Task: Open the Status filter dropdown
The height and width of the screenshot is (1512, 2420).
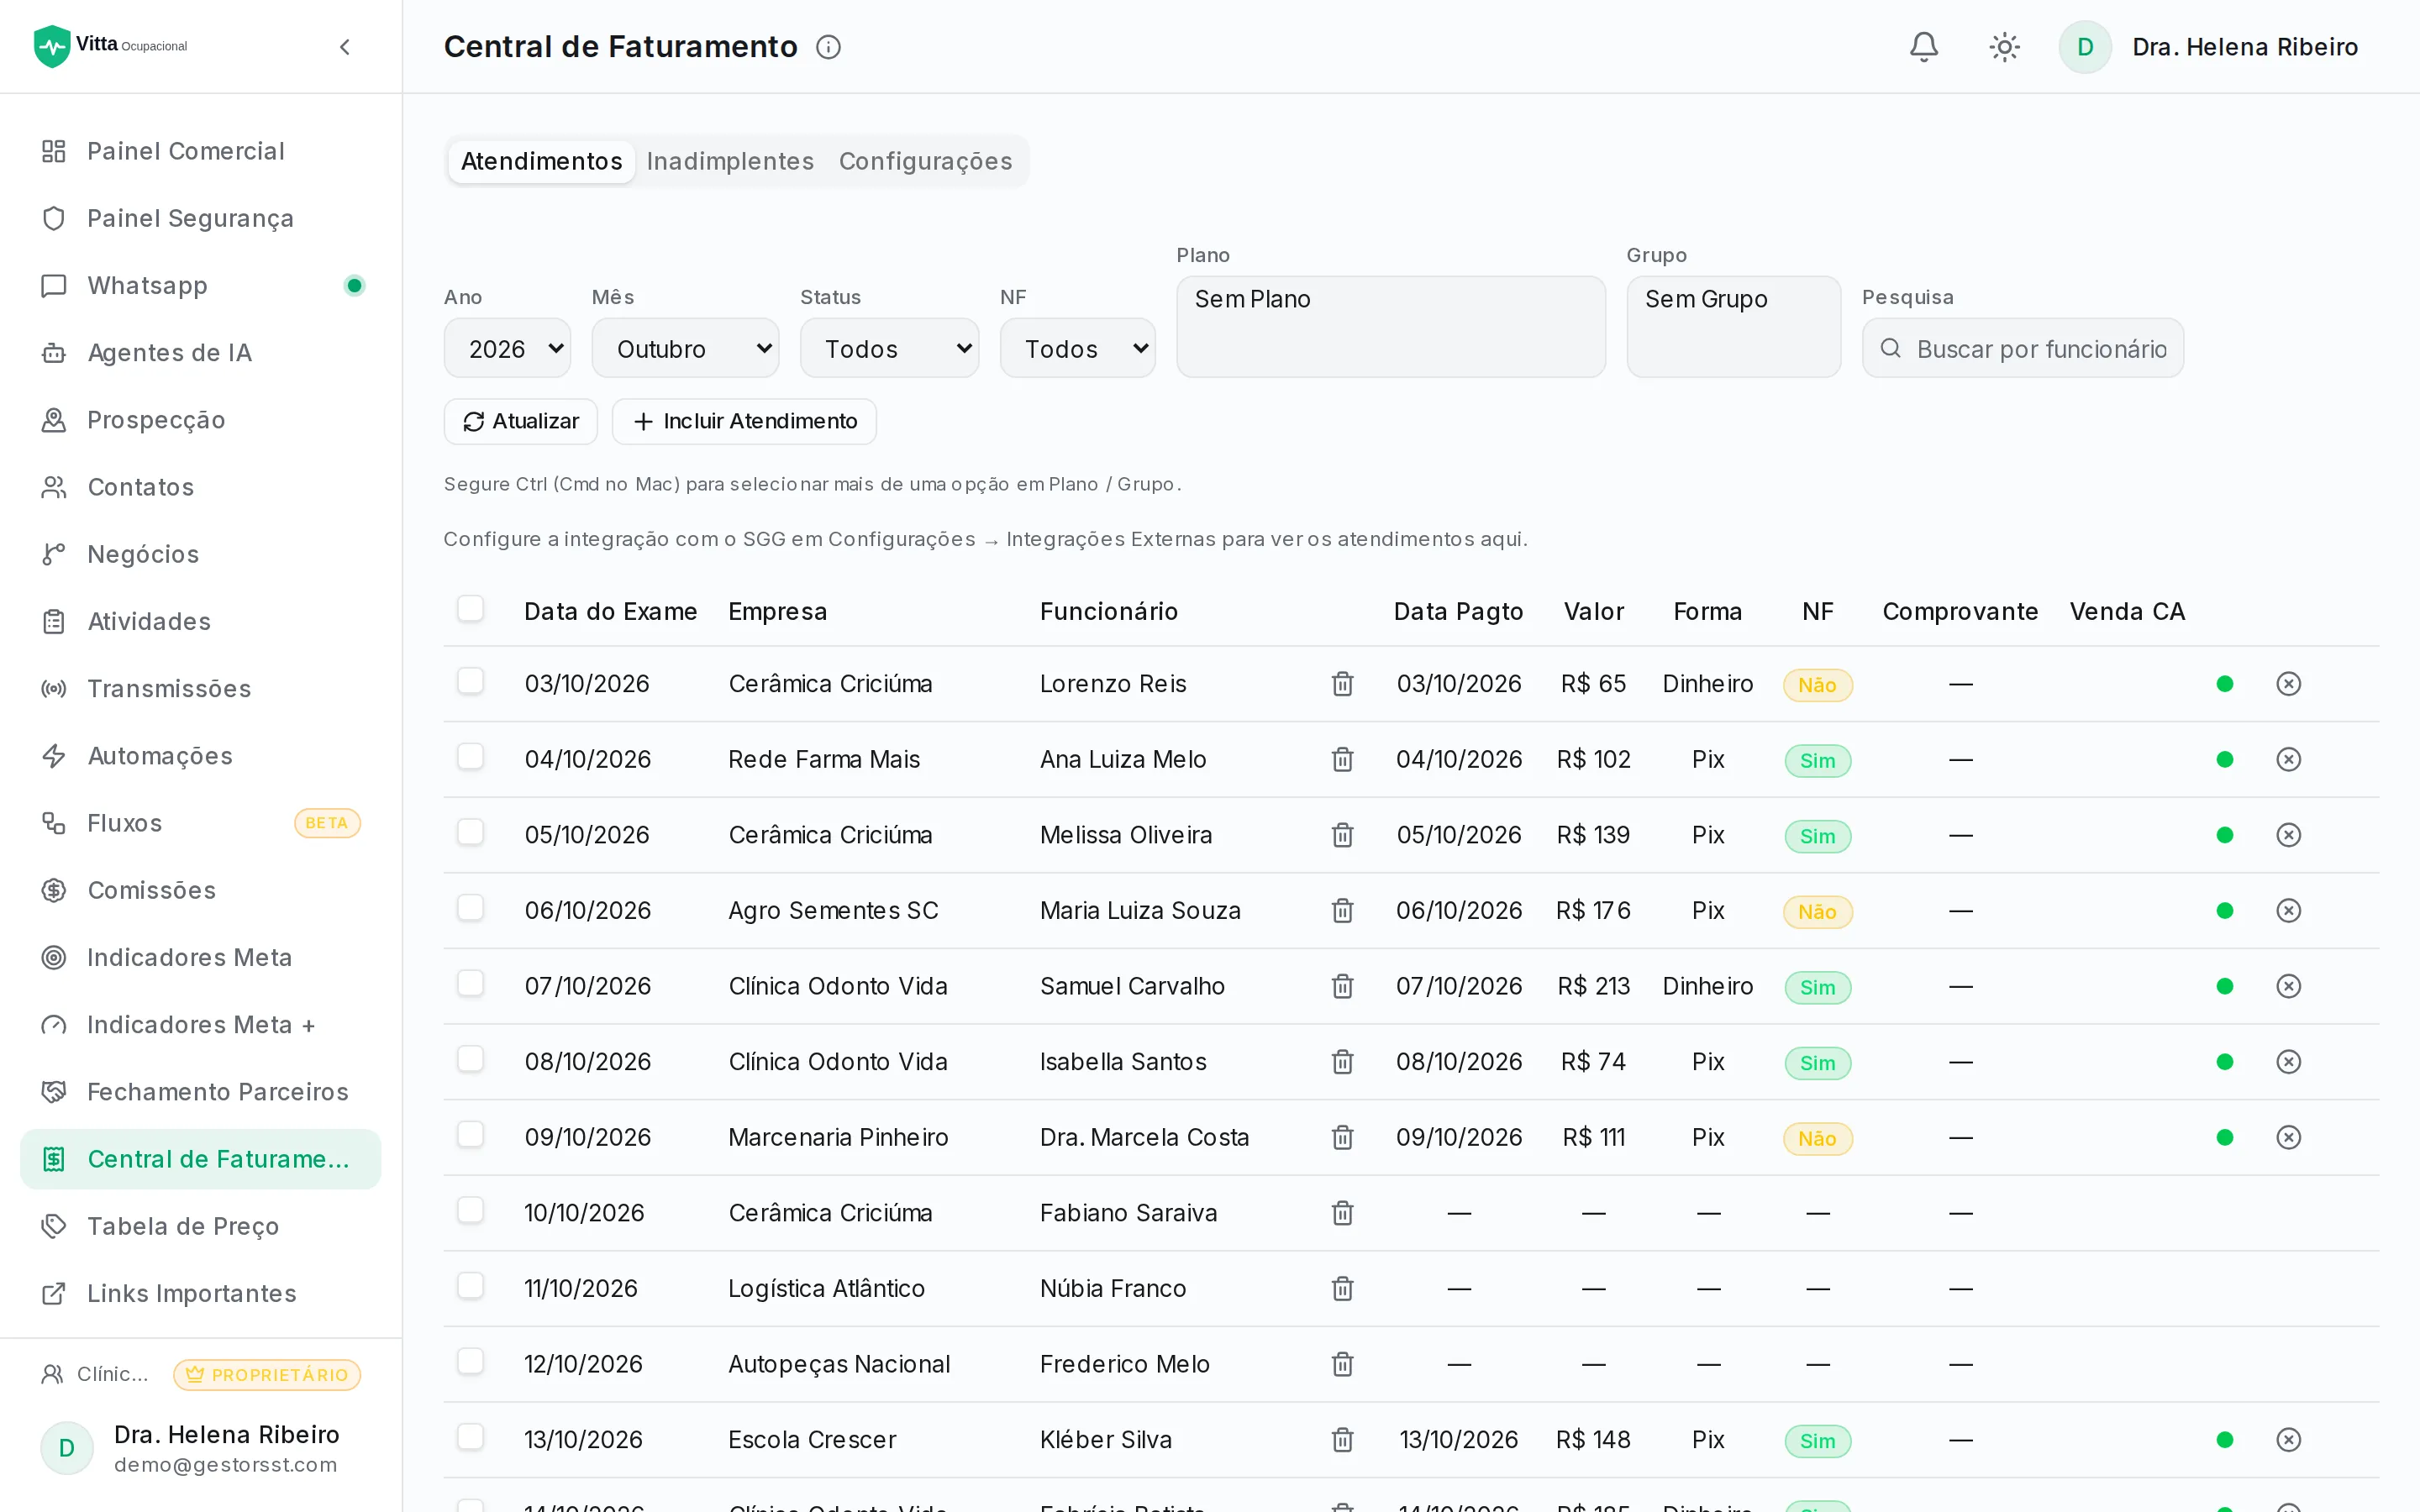Action: coord(889,348)
